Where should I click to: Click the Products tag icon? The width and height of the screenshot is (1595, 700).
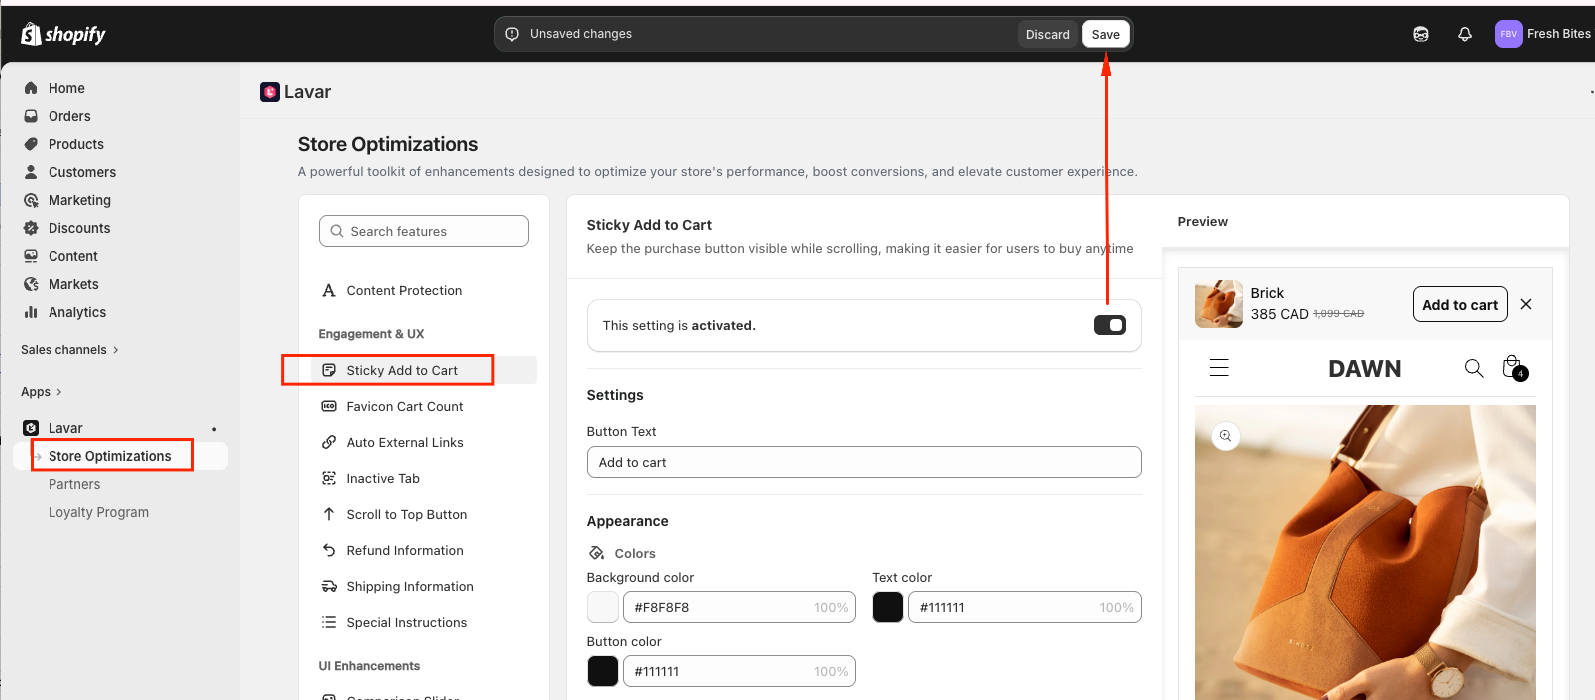click(x=31, y=144)
